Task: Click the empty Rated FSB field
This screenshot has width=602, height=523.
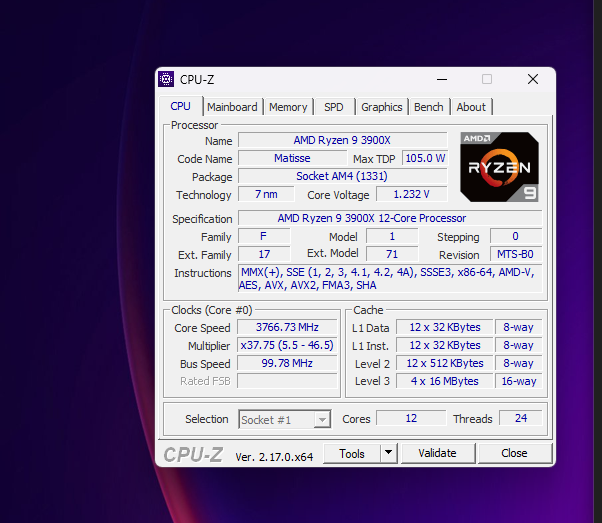Action: tap(287, 381)
